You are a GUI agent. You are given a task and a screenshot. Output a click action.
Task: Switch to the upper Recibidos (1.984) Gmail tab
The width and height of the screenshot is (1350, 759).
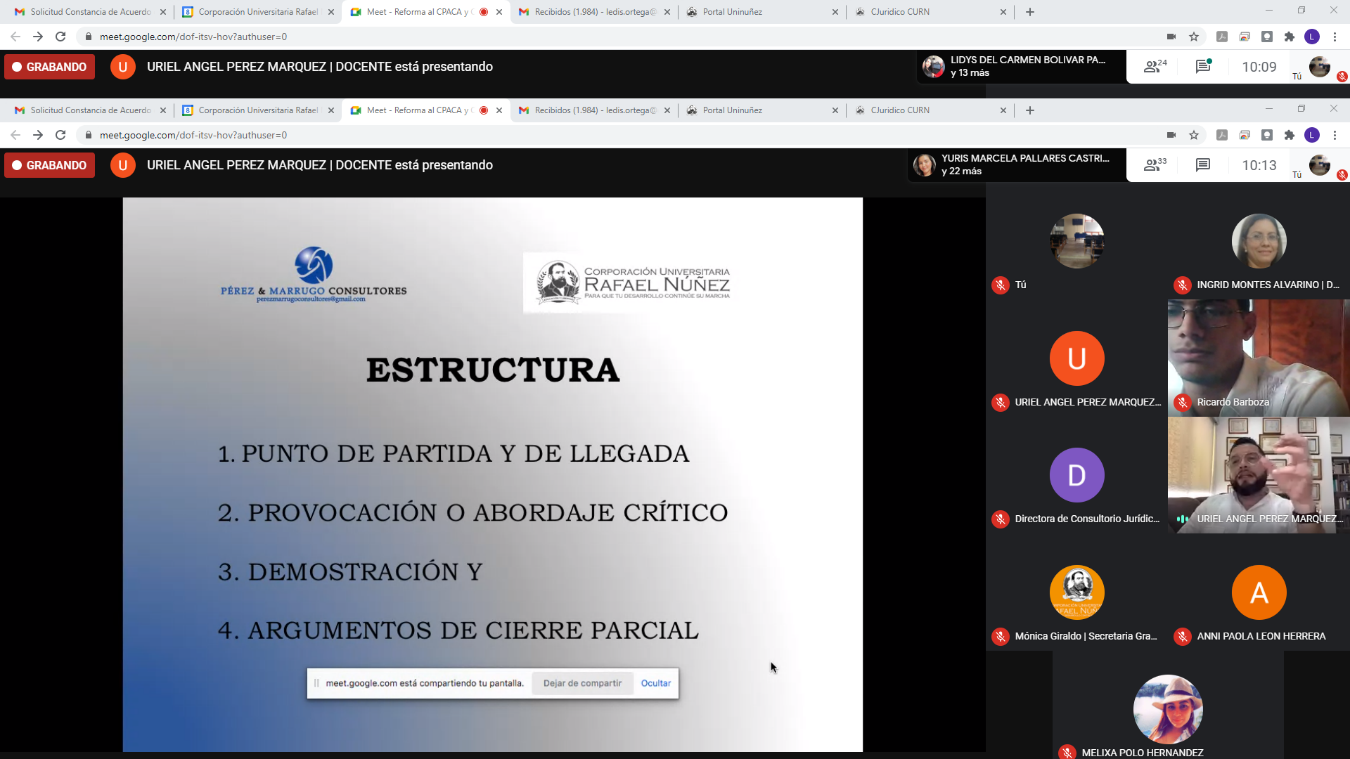(x=592, y=12)
